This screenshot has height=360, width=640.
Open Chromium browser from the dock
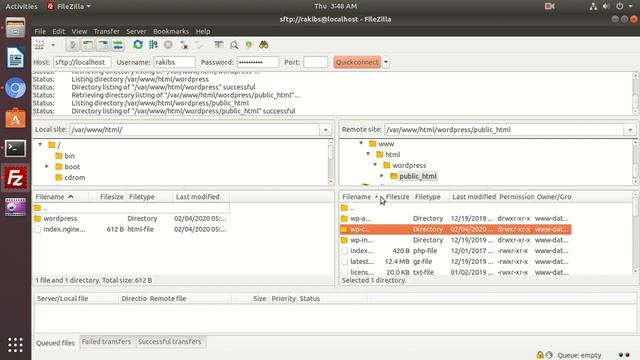(x=16, y=88)
